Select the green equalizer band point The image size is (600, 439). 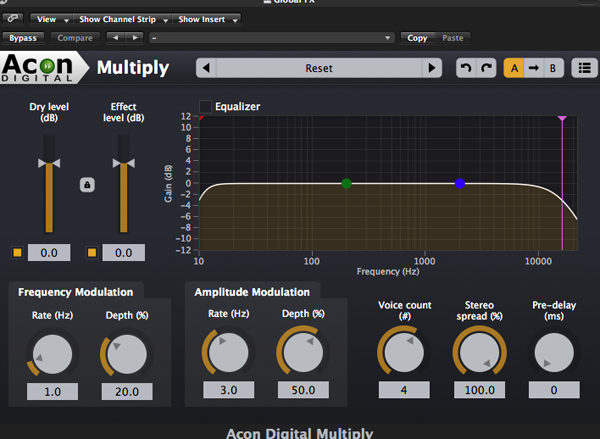(x=347, y=184)
